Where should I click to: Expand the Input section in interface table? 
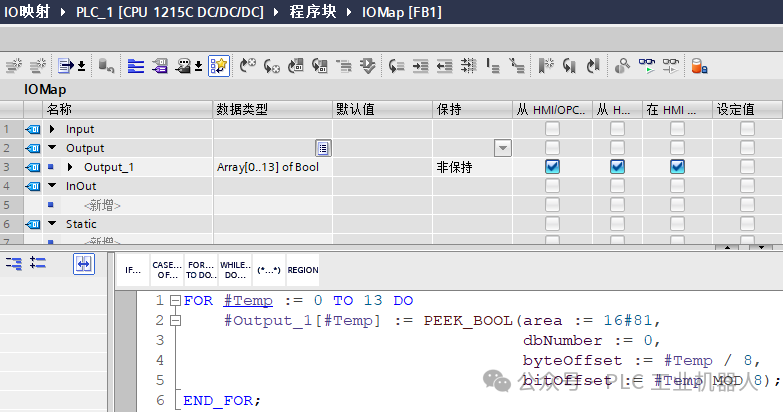[52, 129]
